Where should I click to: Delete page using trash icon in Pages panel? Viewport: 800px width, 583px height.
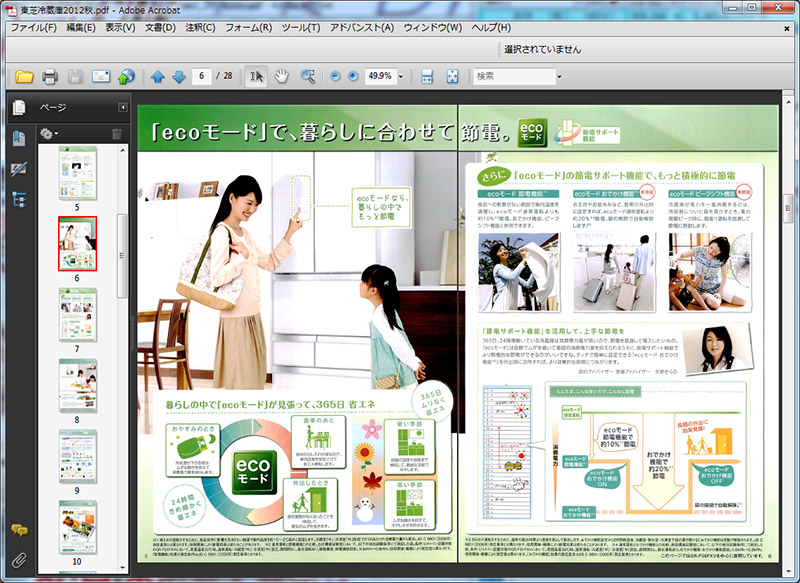117,134
